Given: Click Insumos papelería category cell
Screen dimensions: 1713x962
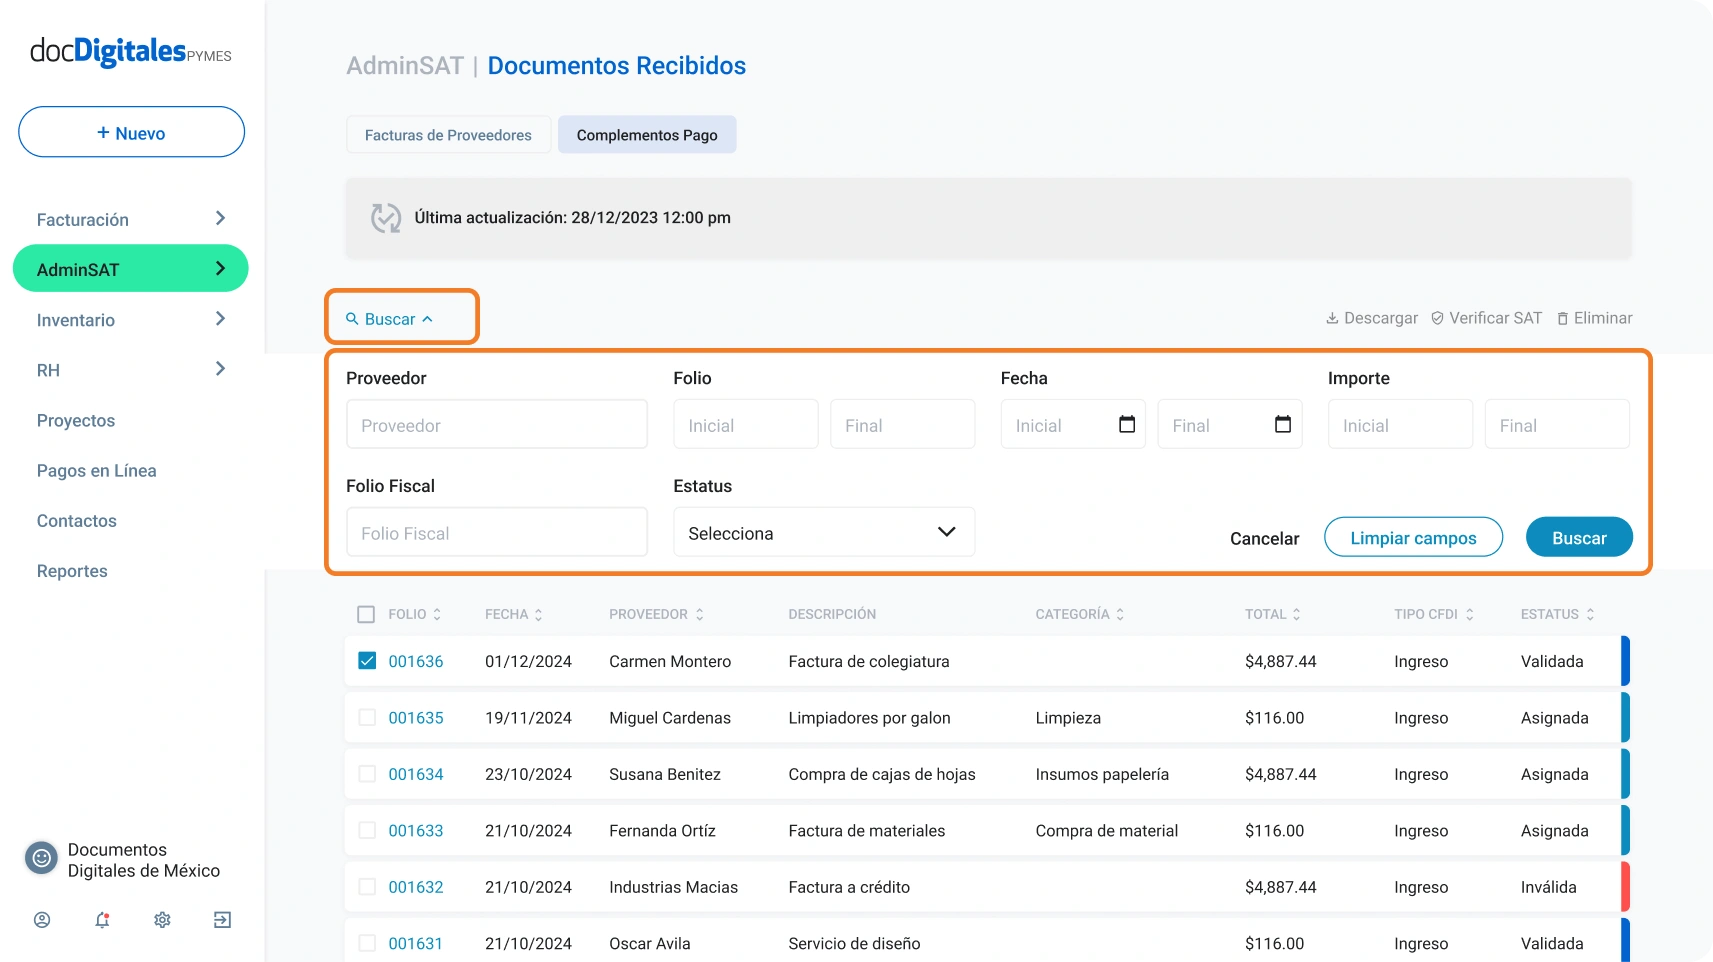Looking at the screenshot, I should 1102,774.
